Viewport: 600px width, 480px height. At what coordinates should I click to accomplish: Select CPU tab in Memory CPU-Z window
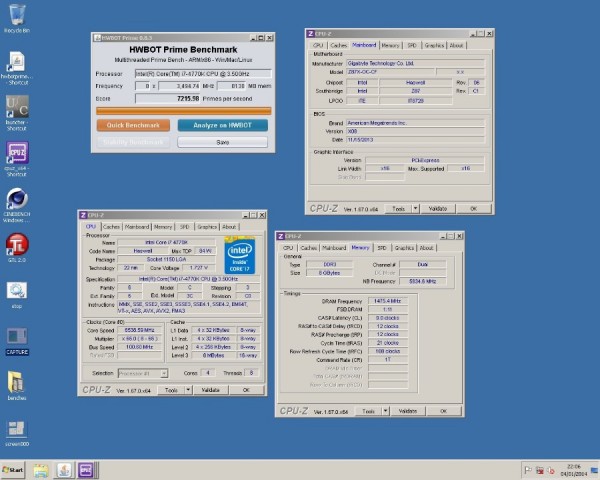pyautogui.click(x=288, y=248)
